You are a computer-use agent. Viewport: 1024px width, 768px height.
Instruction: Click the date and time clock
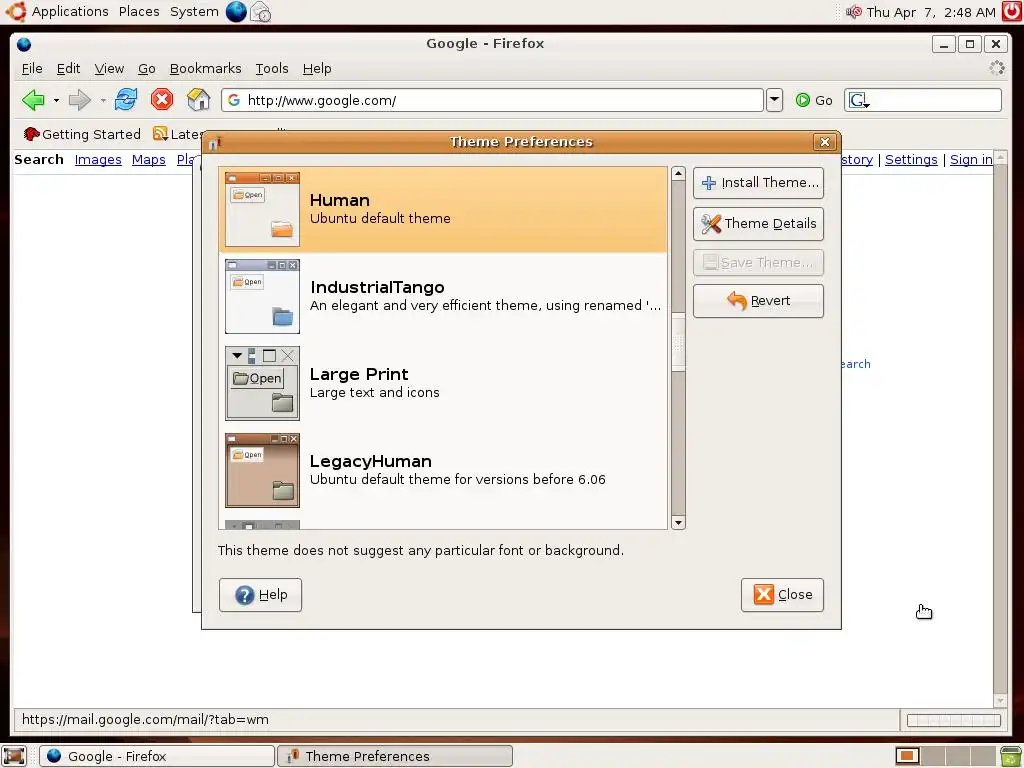coord(931,12)
